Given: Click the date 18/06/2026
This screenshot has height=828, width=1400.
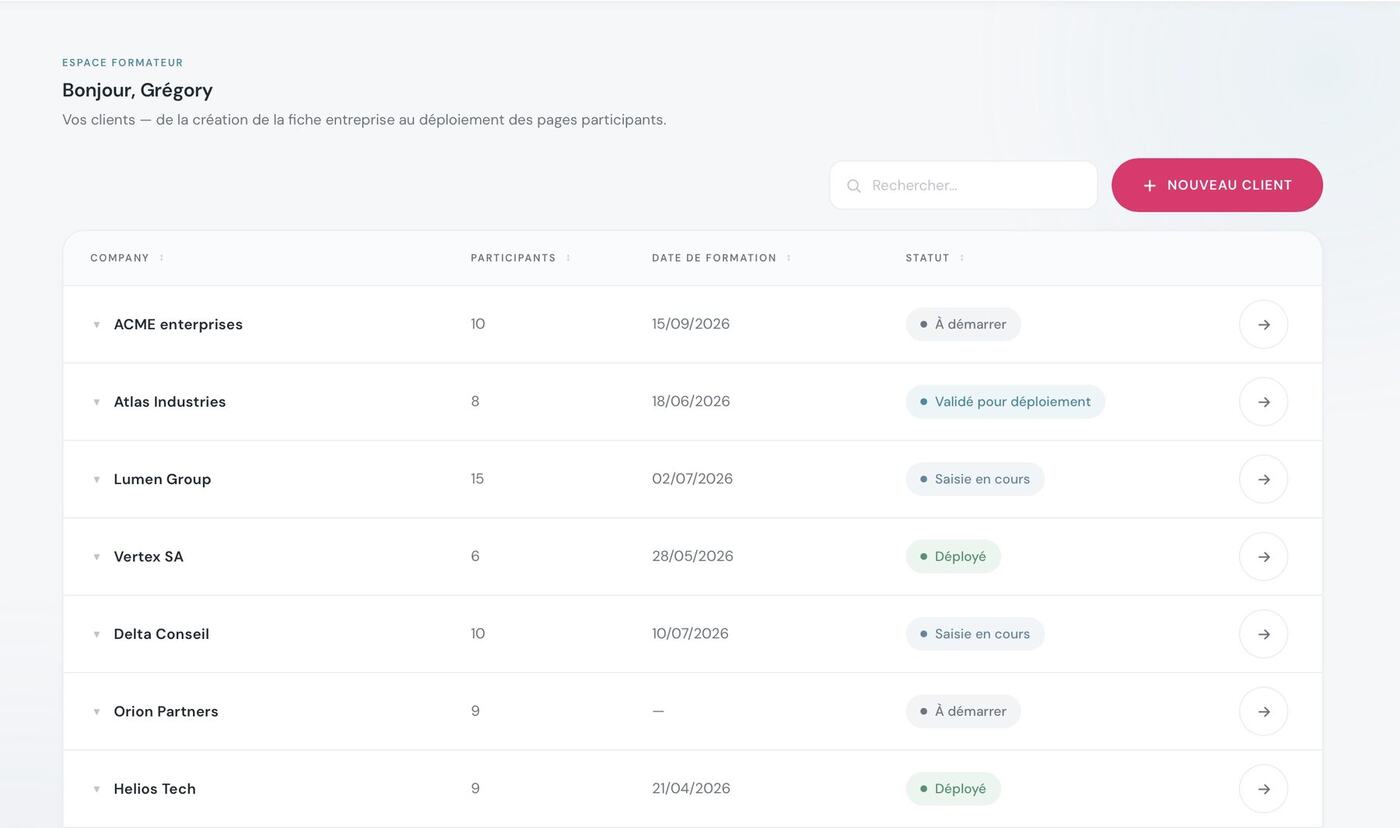Looking at the screenshot, I should click(x=691, y=402).
